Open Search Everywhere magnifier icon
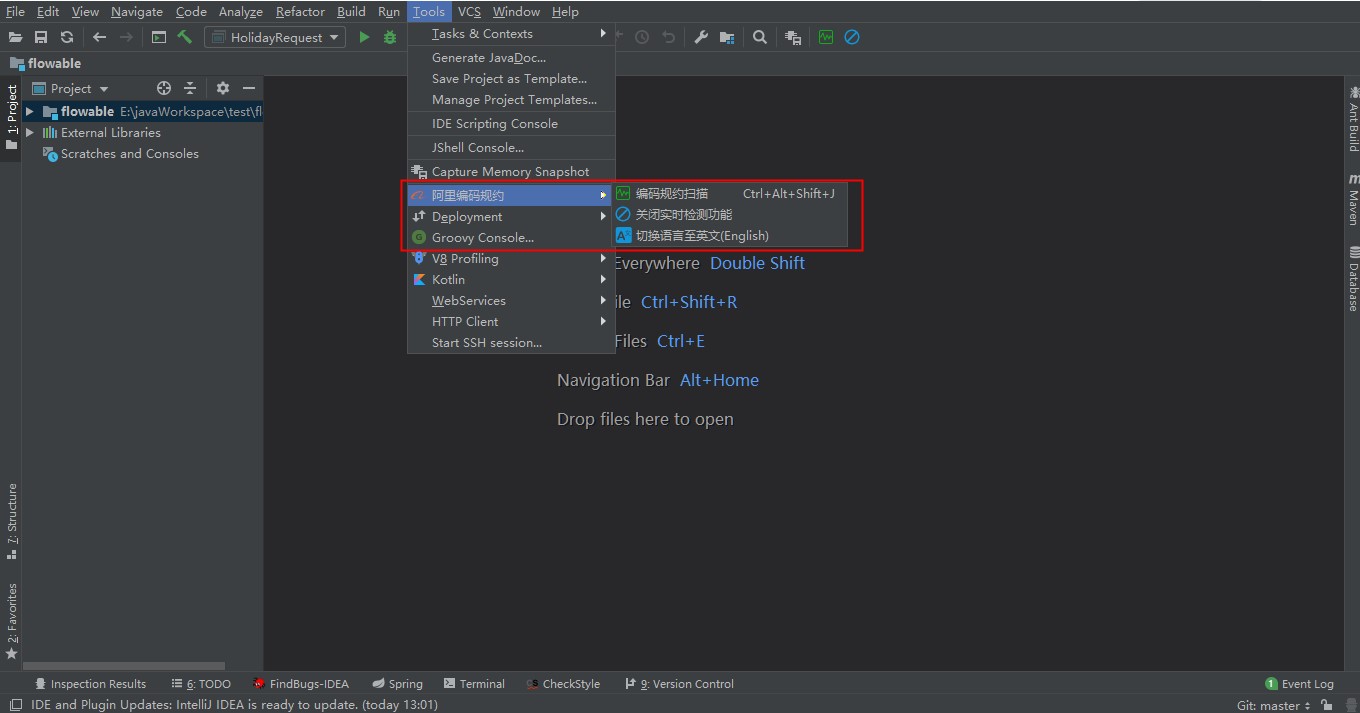 point(760,37)
